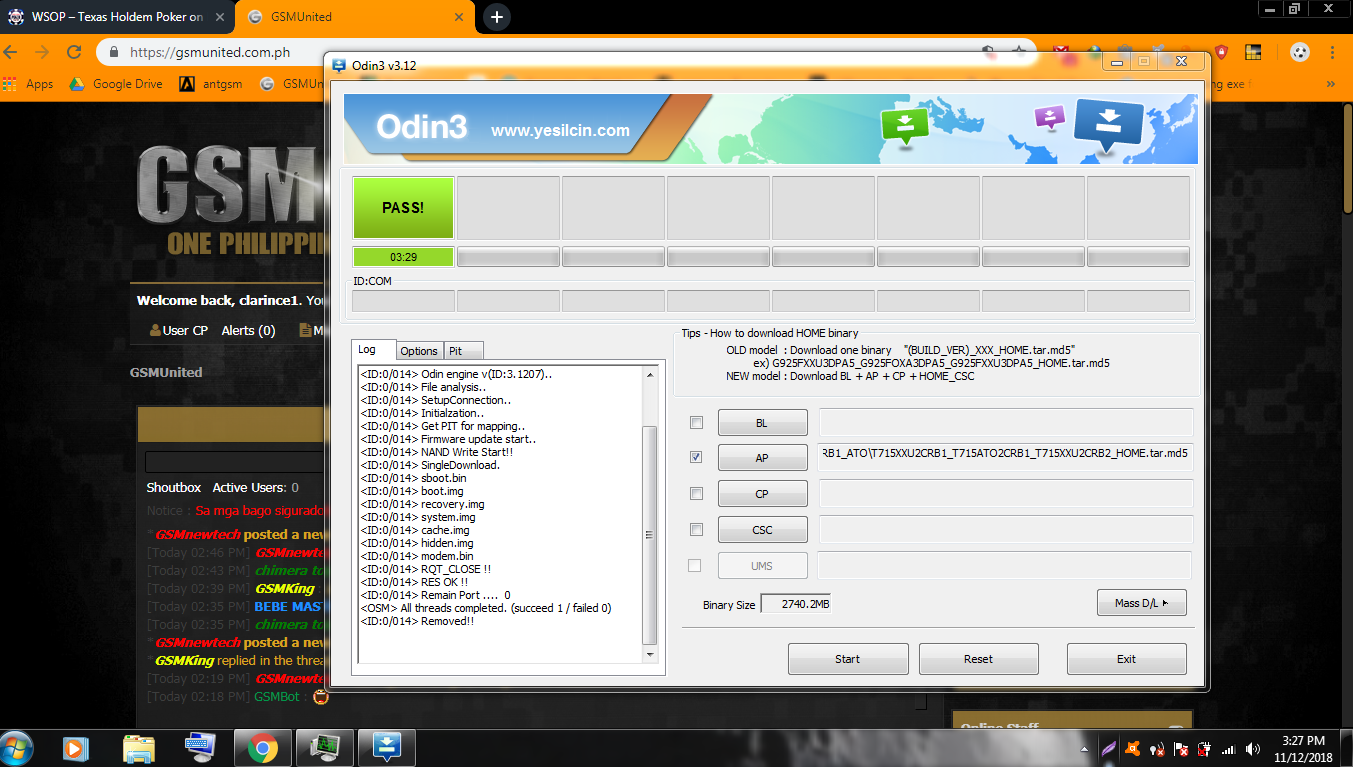Click the 03:29 progress bar
Viewport: 1353px width, 767px height.
pos(403,257)
